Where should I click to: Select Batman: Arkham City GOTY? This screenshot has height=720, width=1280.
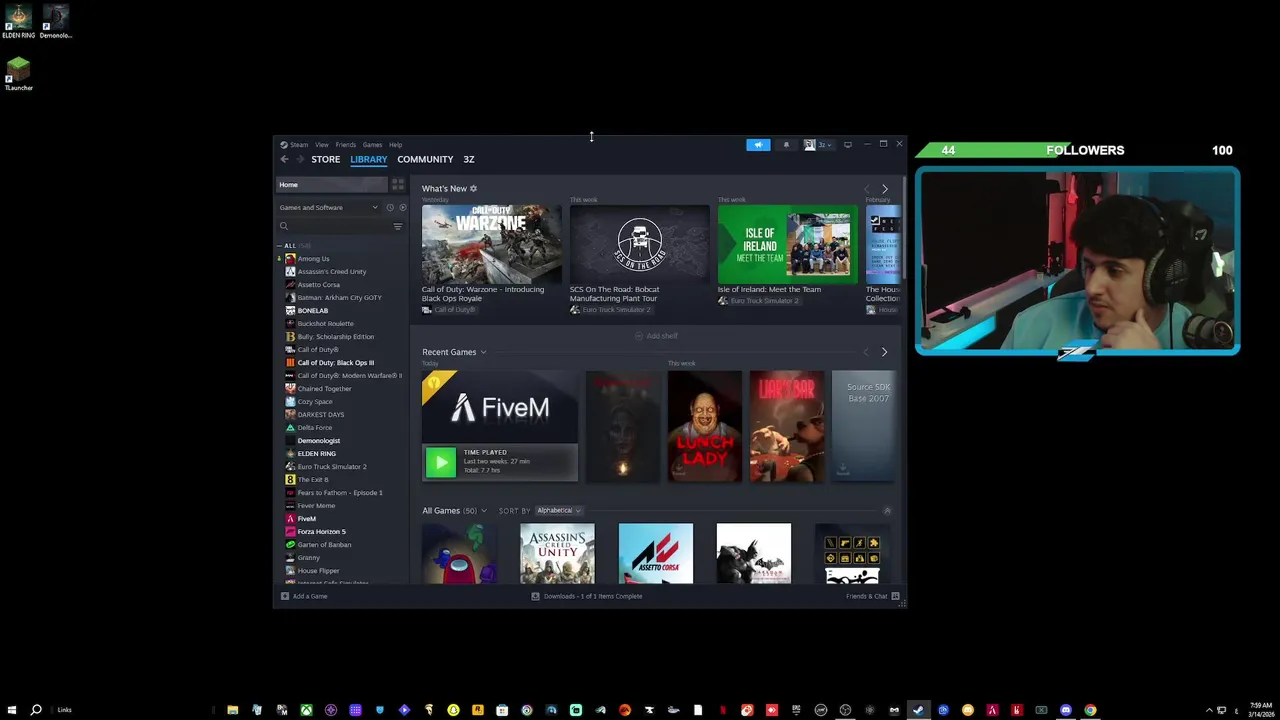coord(339,298)
